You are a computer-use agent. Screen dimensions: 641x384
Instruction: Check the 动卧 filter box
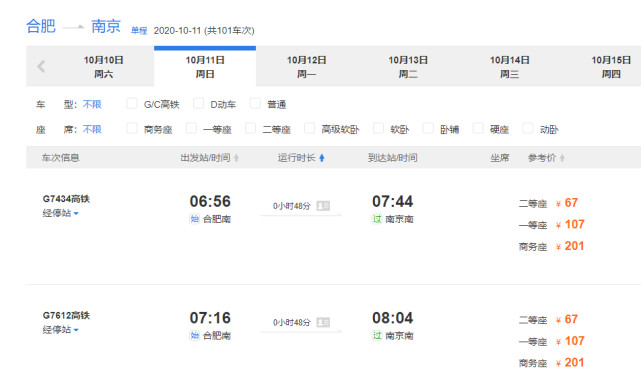[528, 128]
